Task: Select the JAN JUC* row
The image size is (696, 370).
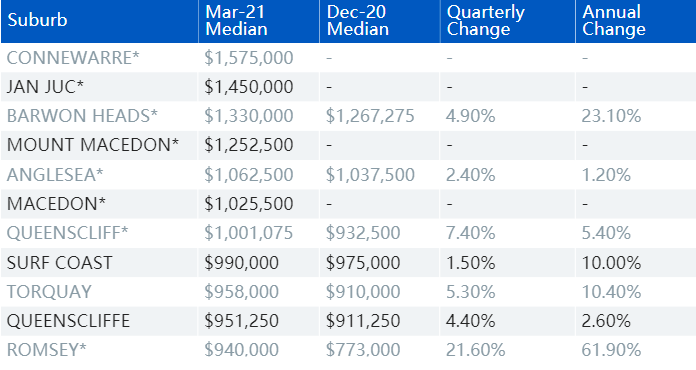Action: (x=348, y=87)
